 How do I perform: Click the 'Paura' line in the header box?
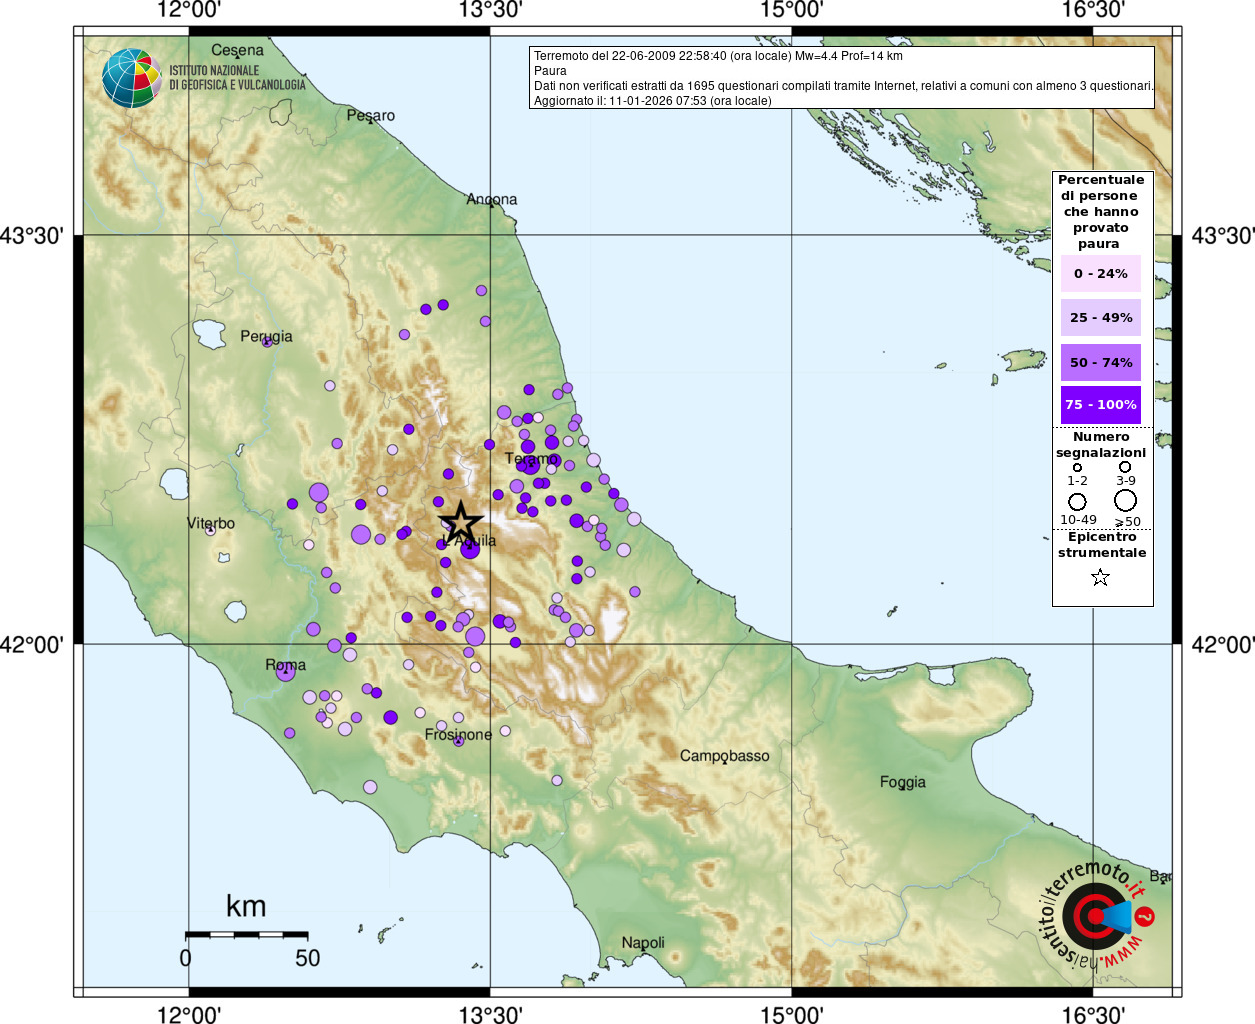point(550,71)
